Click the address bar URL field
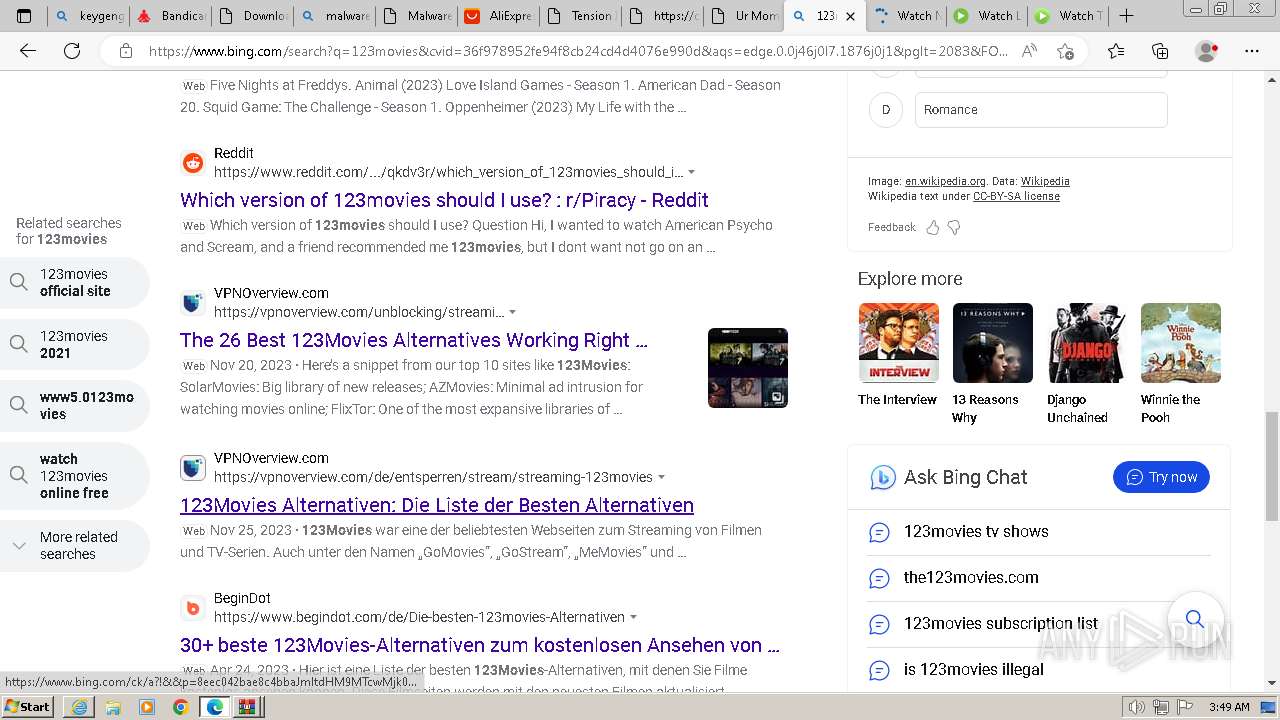The height and width of the screenshot is (720, 1280). [577, 51]
